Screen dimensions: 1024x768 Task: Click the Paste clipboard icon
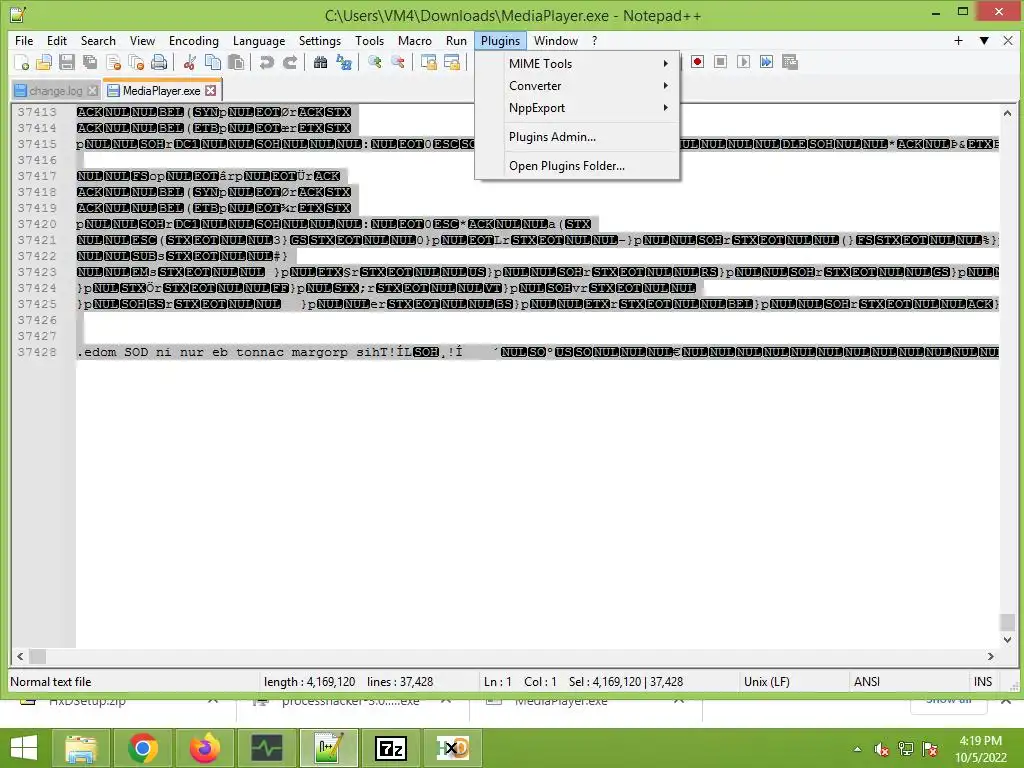236,63
